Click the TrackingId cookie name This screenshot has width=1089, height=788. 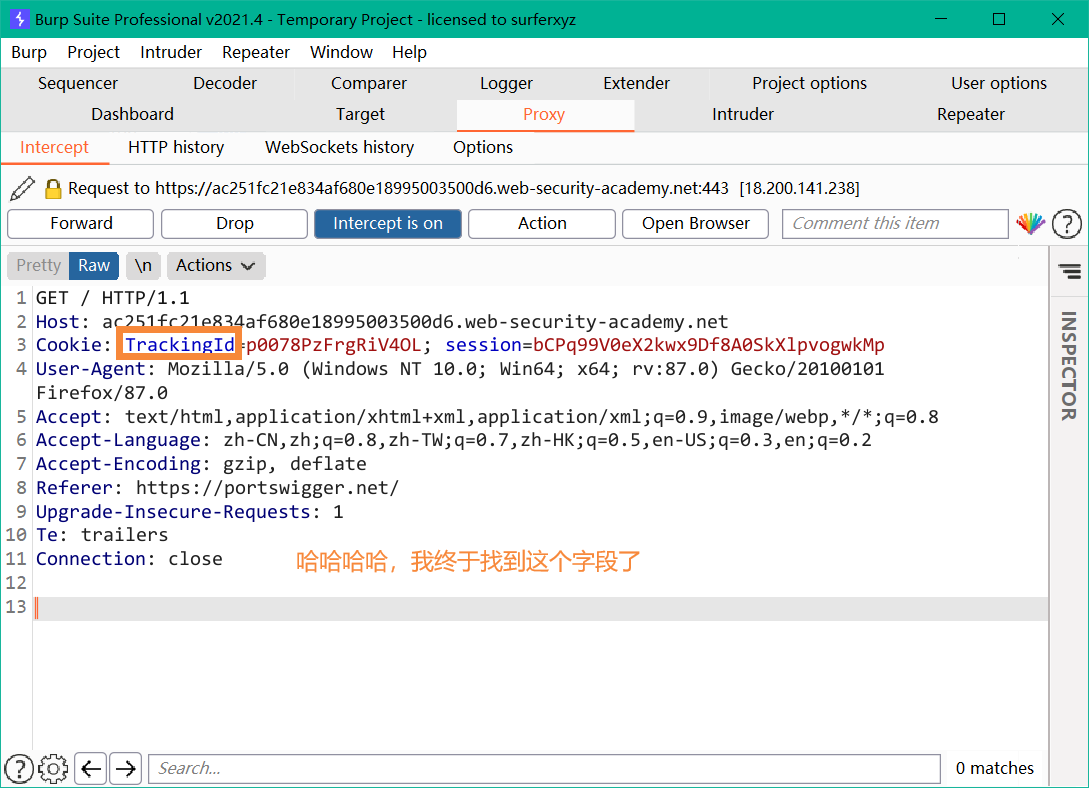(179, 344)
